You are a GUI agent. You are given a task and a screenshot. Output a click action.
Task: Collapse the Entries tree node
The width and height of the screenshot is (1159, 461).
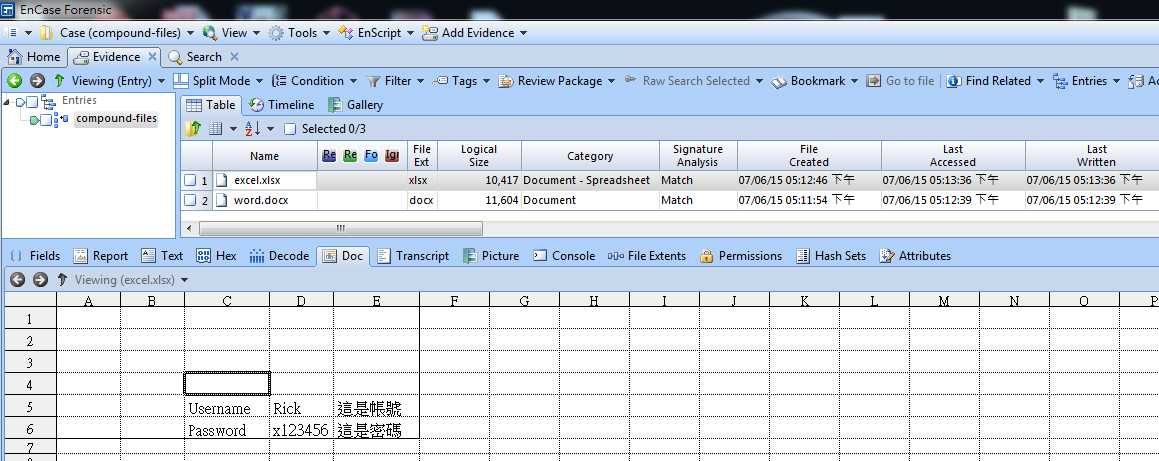pyautogui.click(x=7, y=102)
